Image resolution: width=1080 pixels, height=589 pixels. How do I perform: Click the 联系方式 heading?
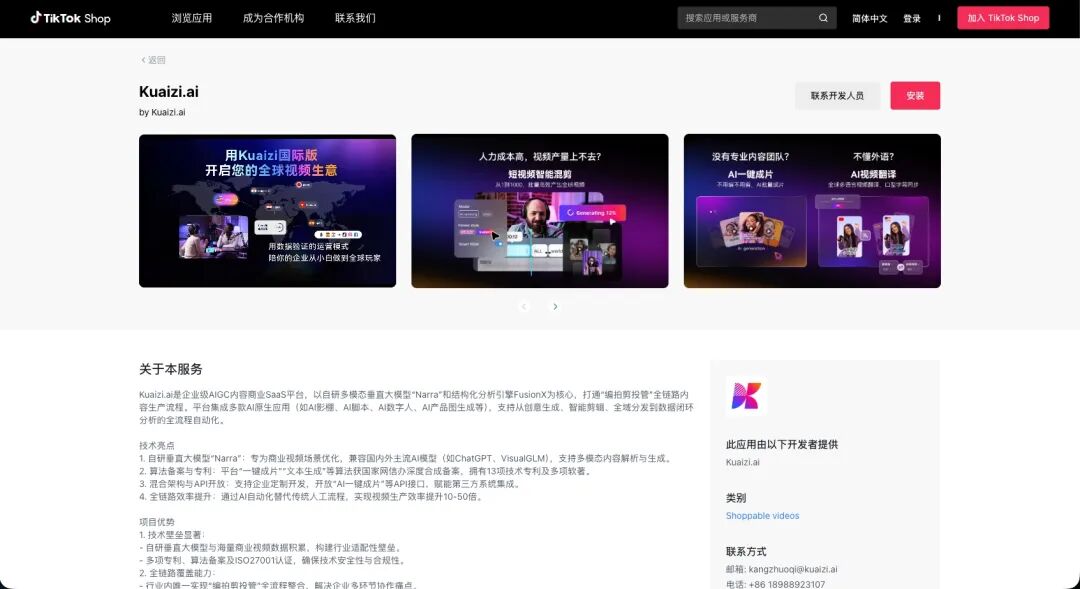click(x=746, y=552)
